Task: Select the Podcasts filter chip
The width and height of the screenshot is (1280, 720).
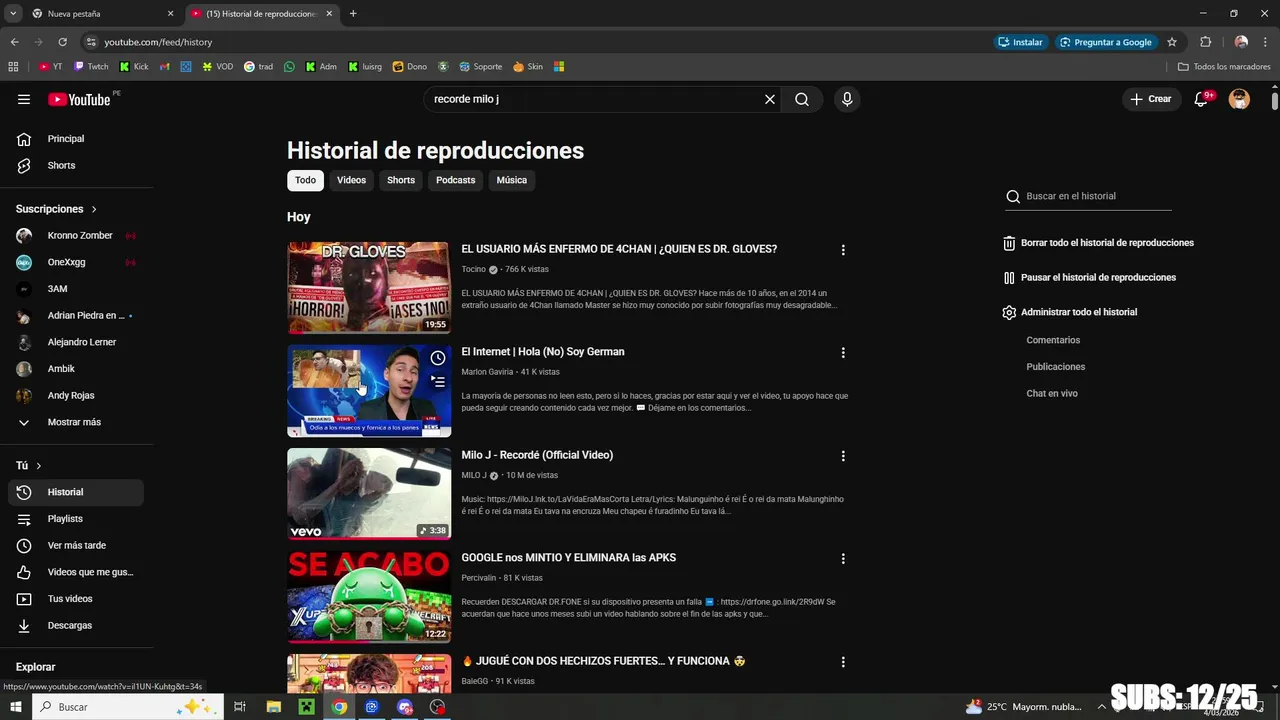Action: [455, 180]
